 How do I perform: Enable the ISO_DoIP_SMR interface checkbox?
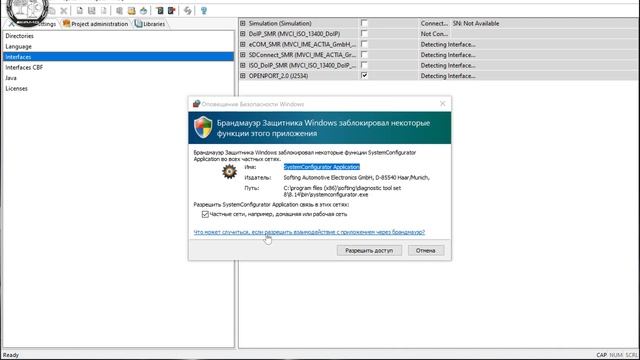click(x=364, y=65)
